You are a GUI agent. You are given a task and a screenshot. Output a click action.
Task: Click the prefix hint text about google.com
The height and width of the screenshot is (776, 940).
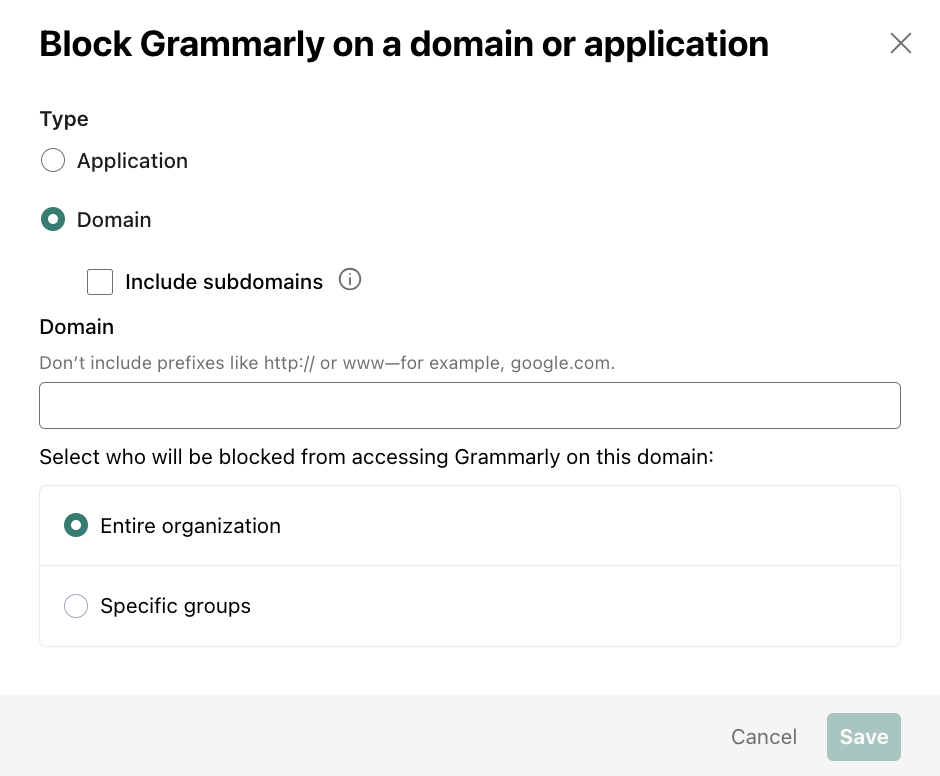[327, 363]
